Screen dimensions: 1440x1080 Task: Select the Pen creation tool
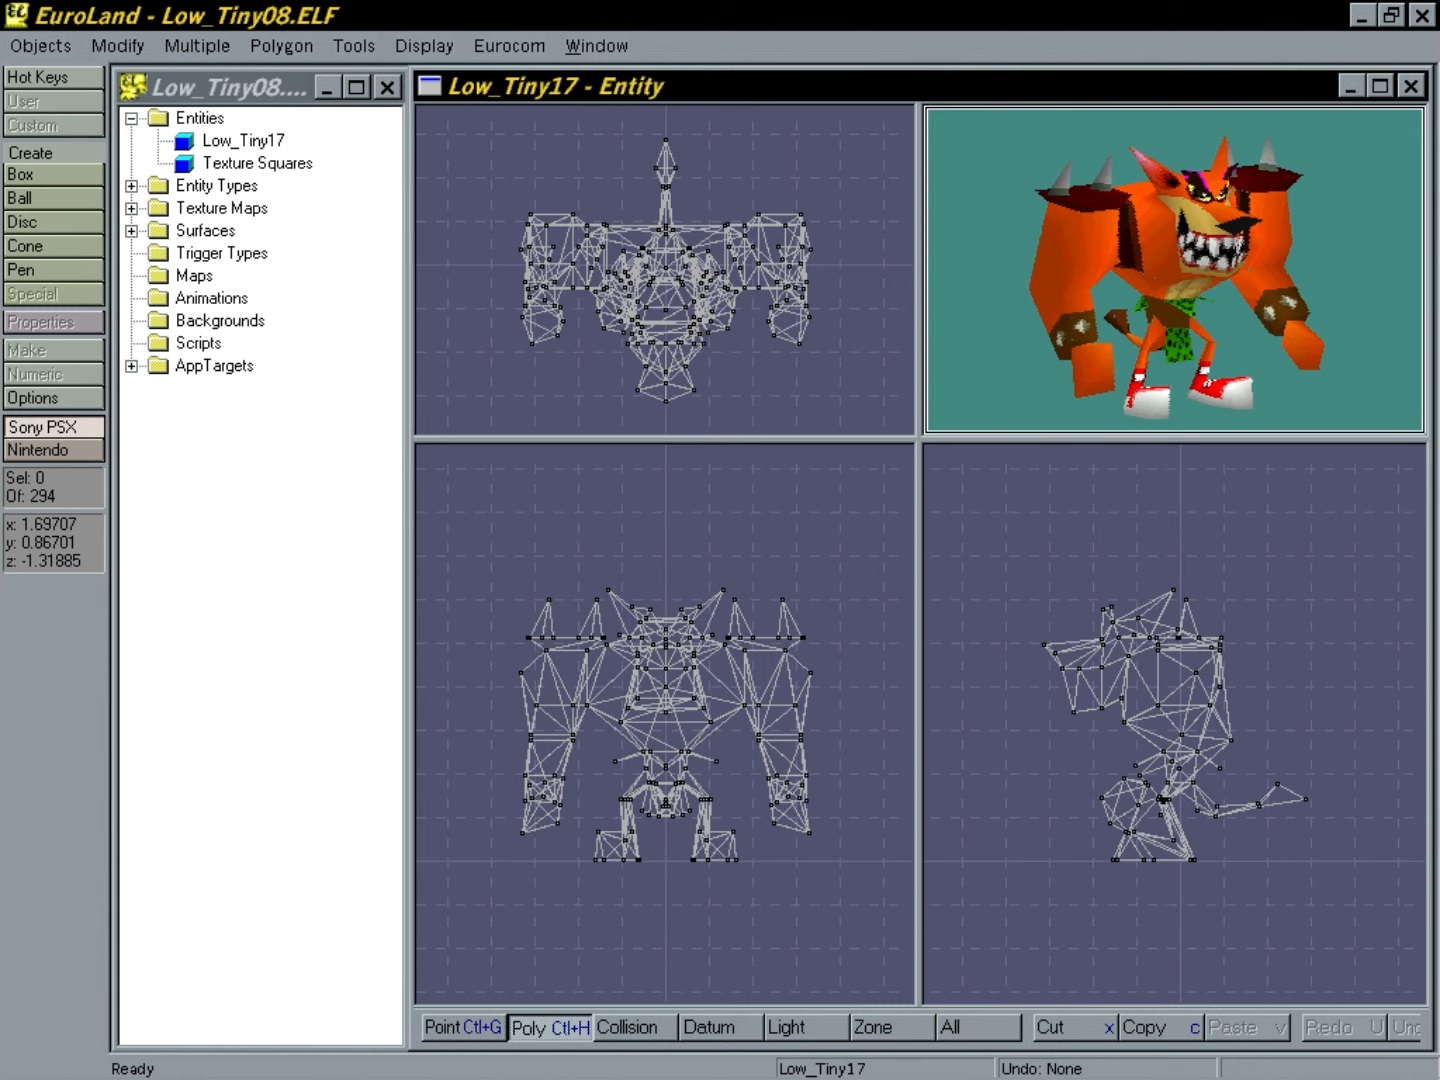point(54,270)
